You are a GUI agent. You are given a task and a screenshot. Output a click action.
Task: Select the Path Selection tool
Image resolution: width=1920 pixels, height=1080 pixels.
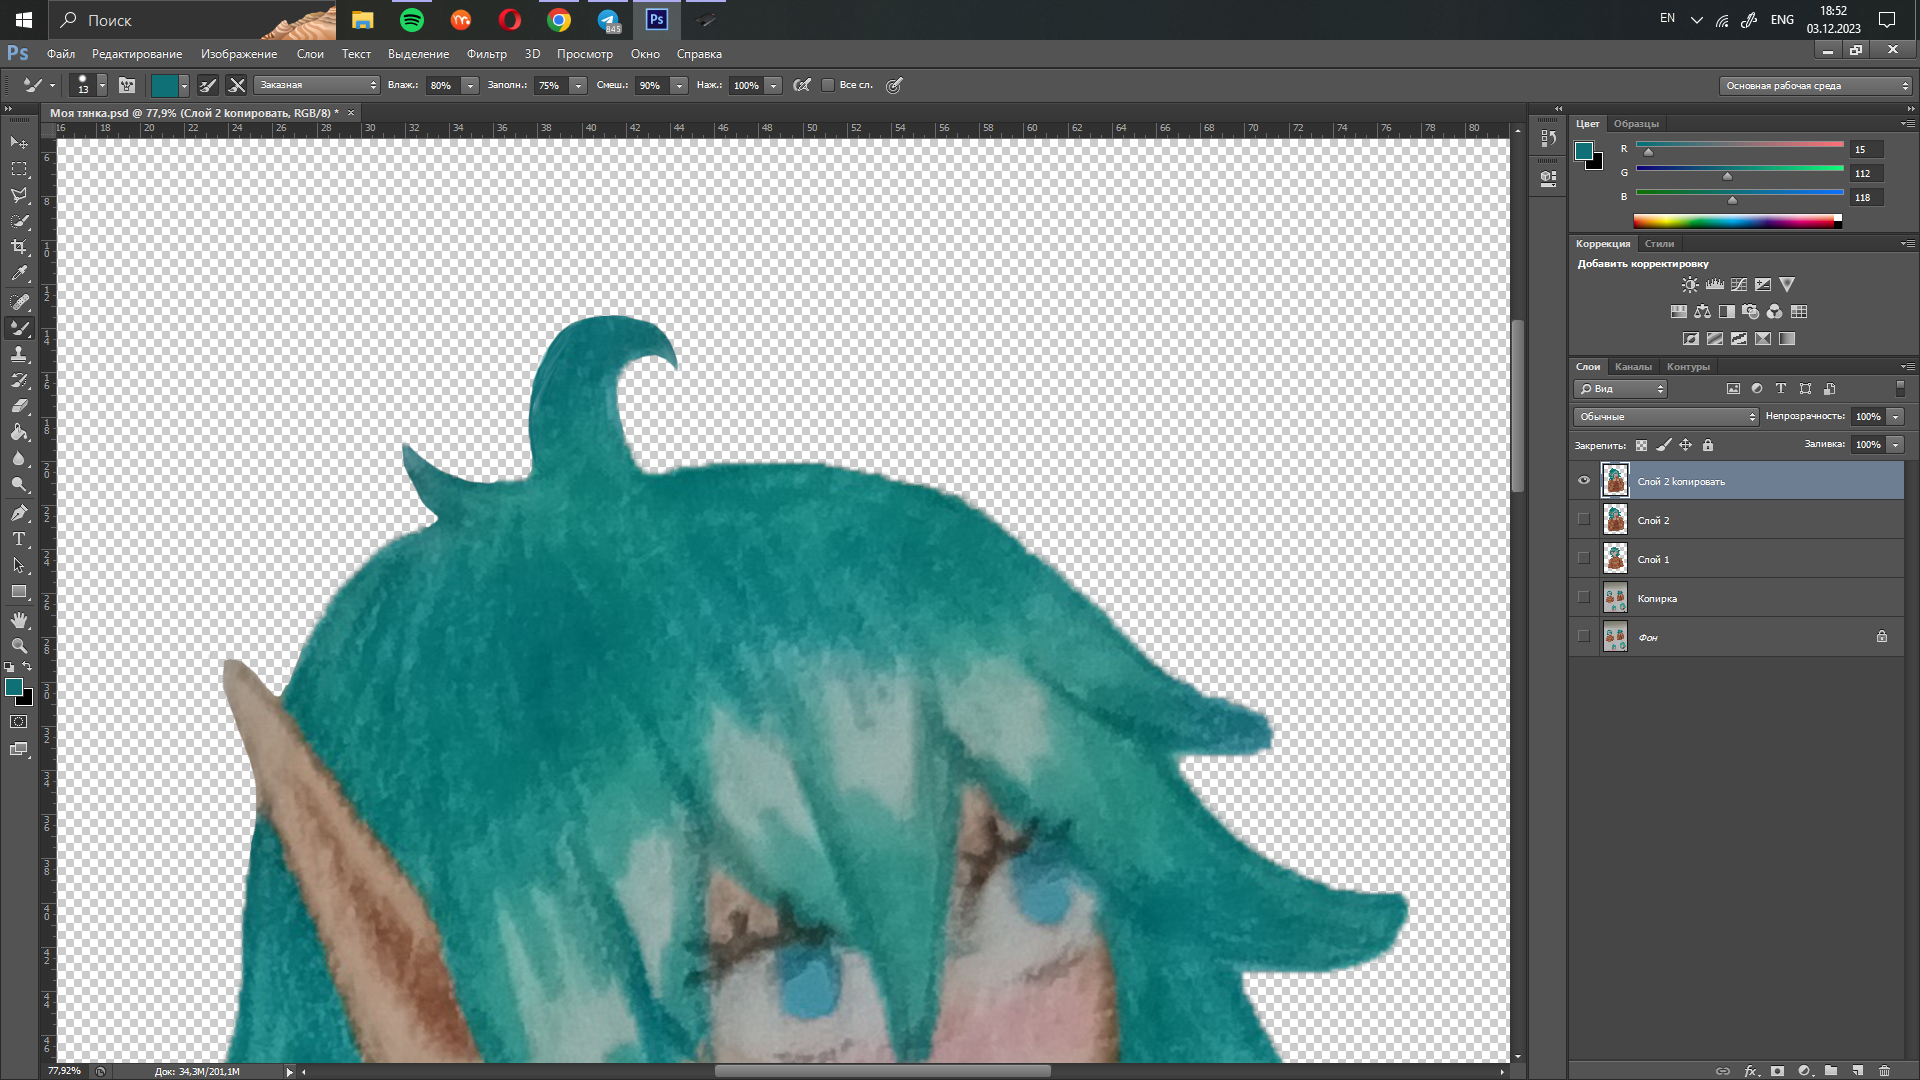click(19, 565)
